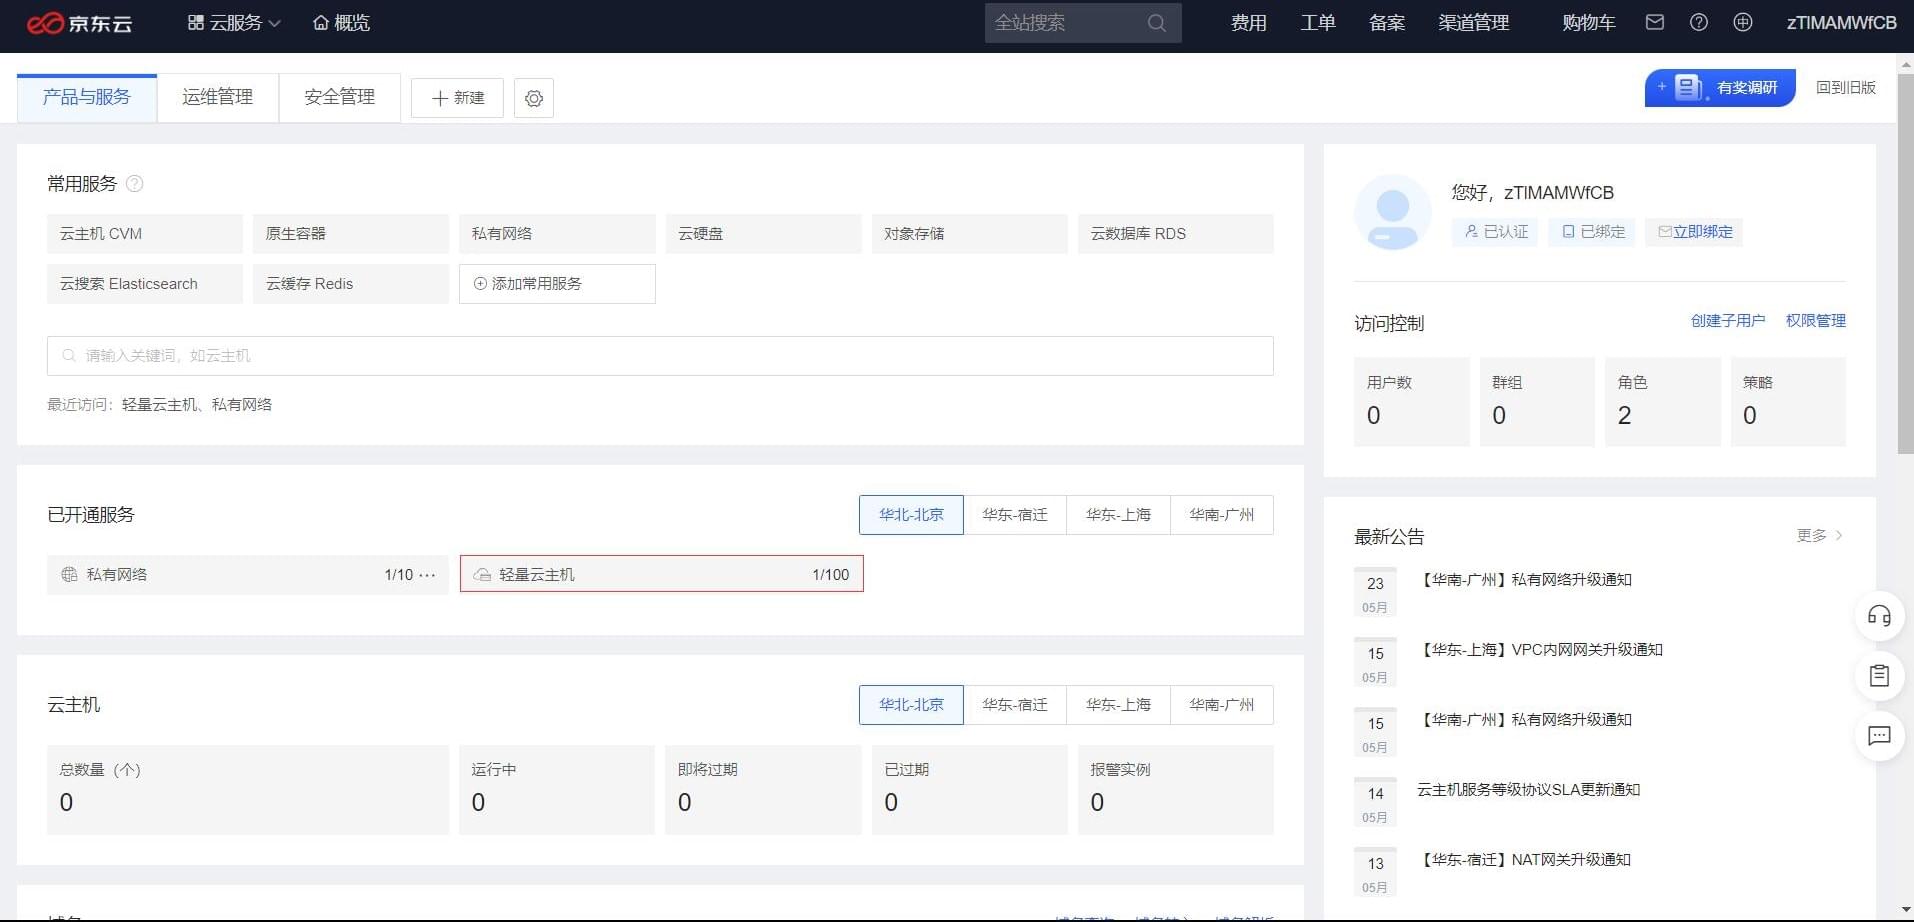Click 创建子用户 link
The width and height of the screenshot is (1914, 922).
tap(1727, 321)
